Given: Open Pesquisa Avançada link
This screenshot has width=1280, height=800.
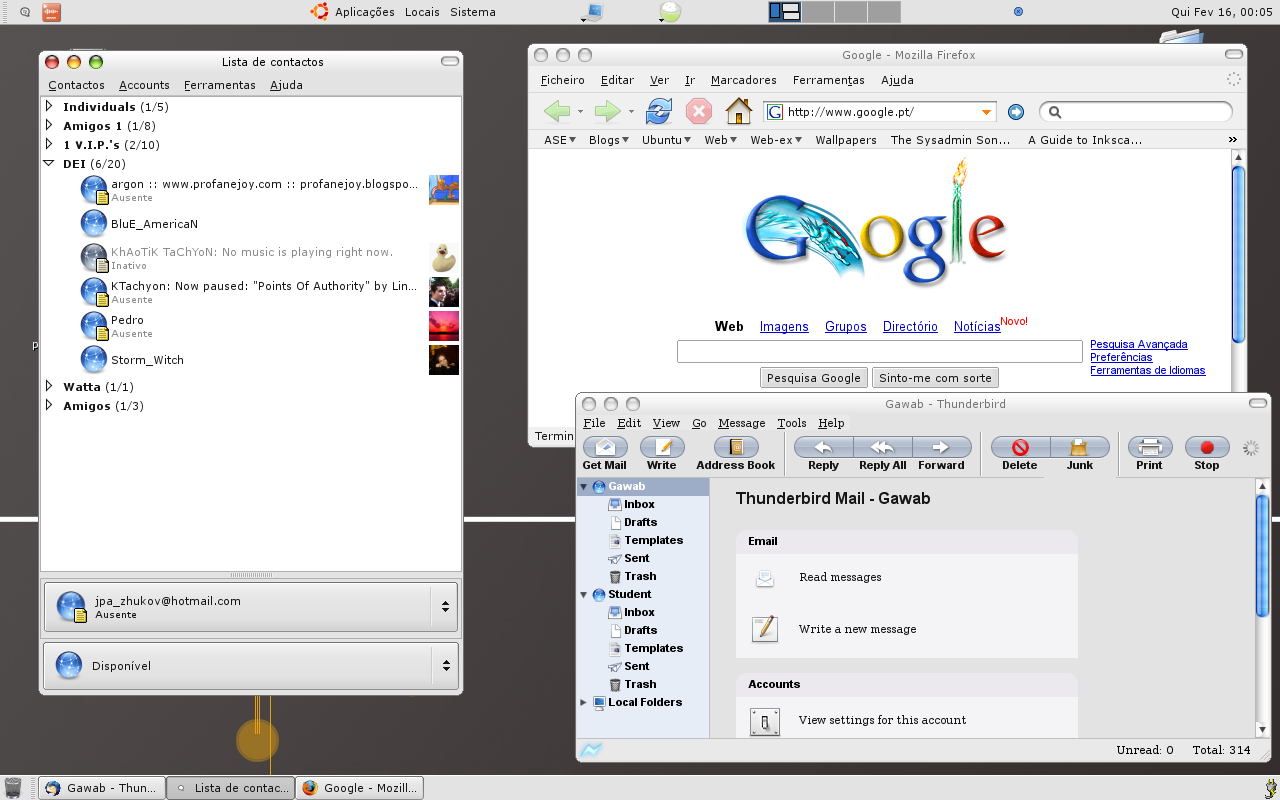Looking at the screenshot, I should [x=1139, y=344].
